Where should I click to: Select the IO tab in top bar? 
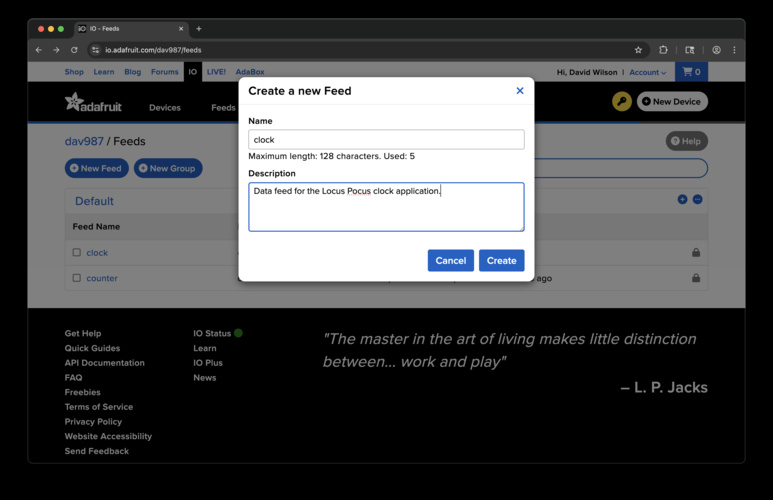(x=193, y=71)
